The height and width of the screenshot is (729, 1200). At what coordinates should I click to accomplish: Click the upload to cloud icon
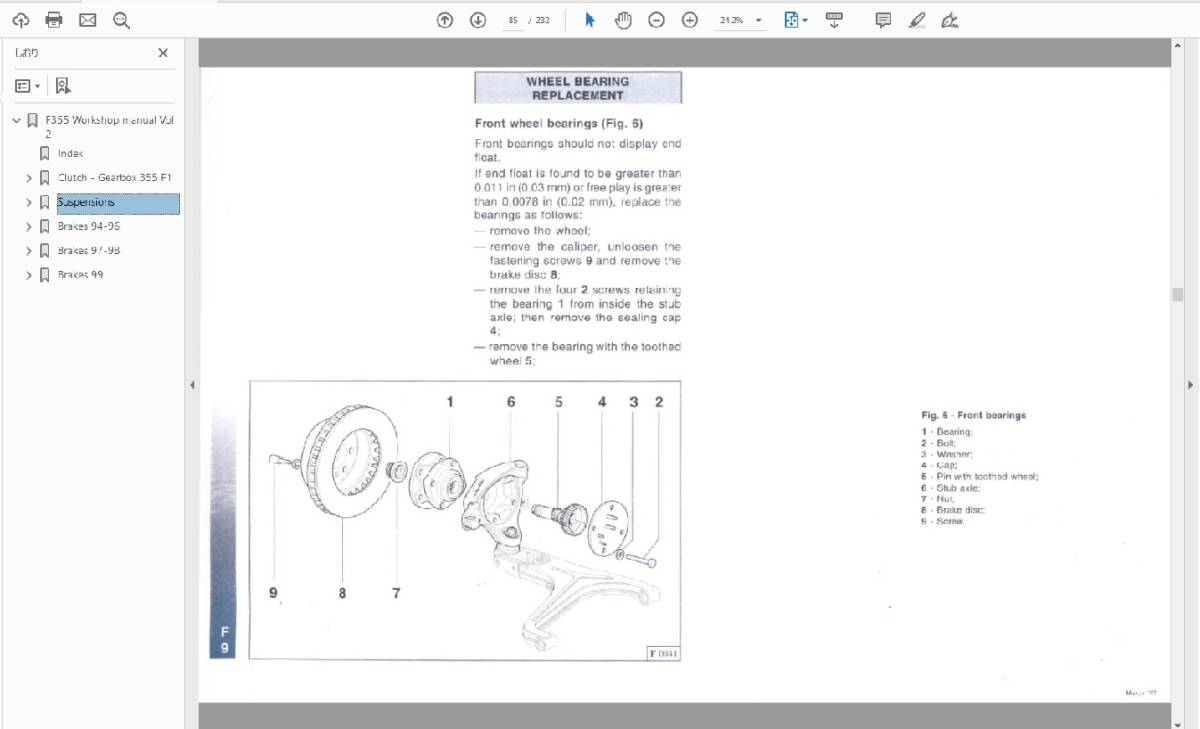(22, 20)
